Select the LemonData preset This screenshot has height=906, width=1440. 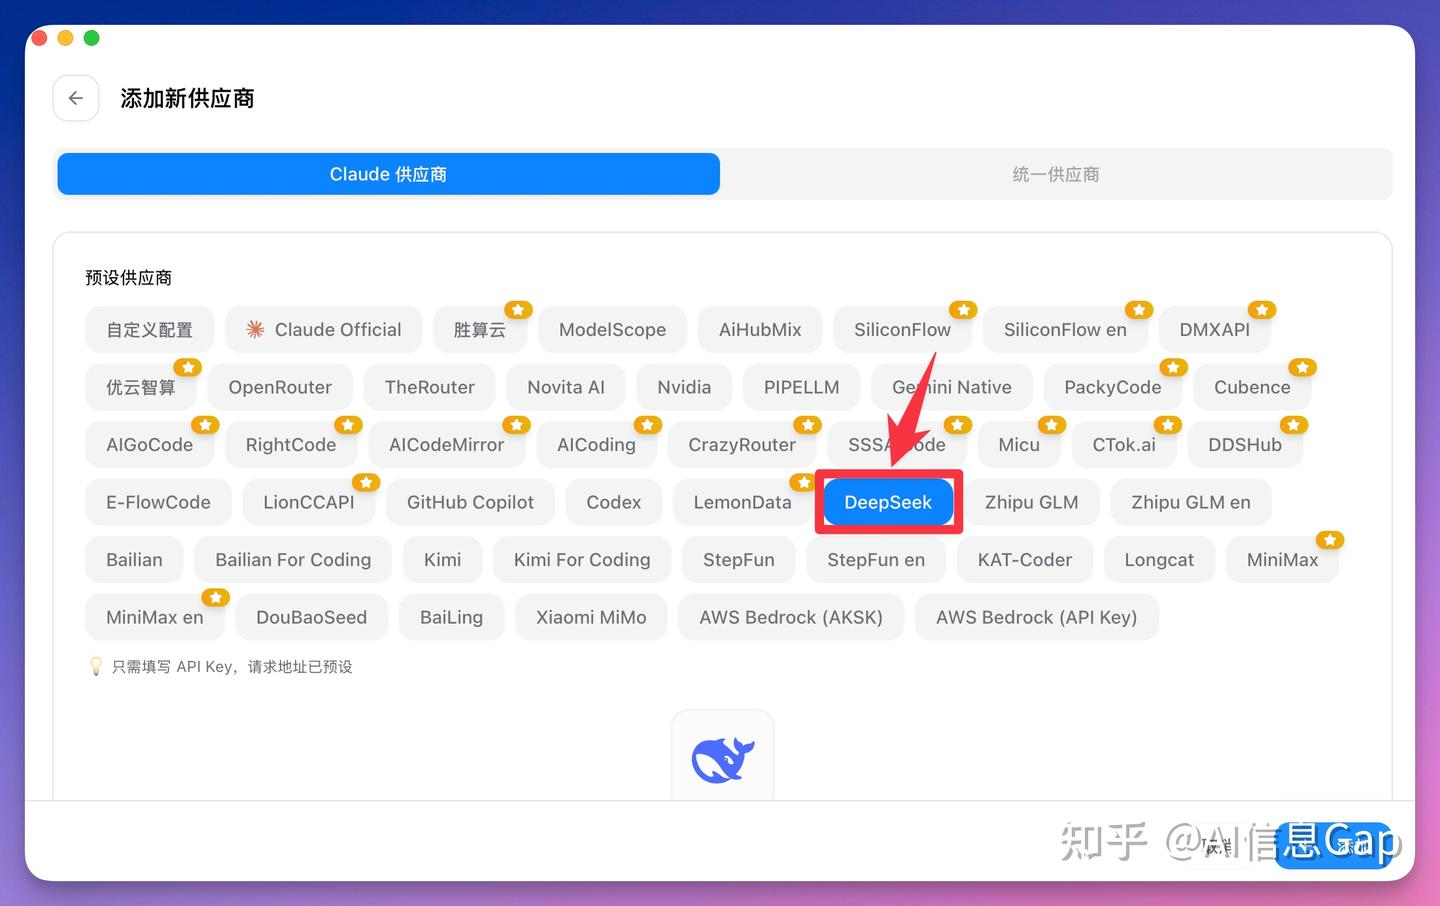pos(742,502)
